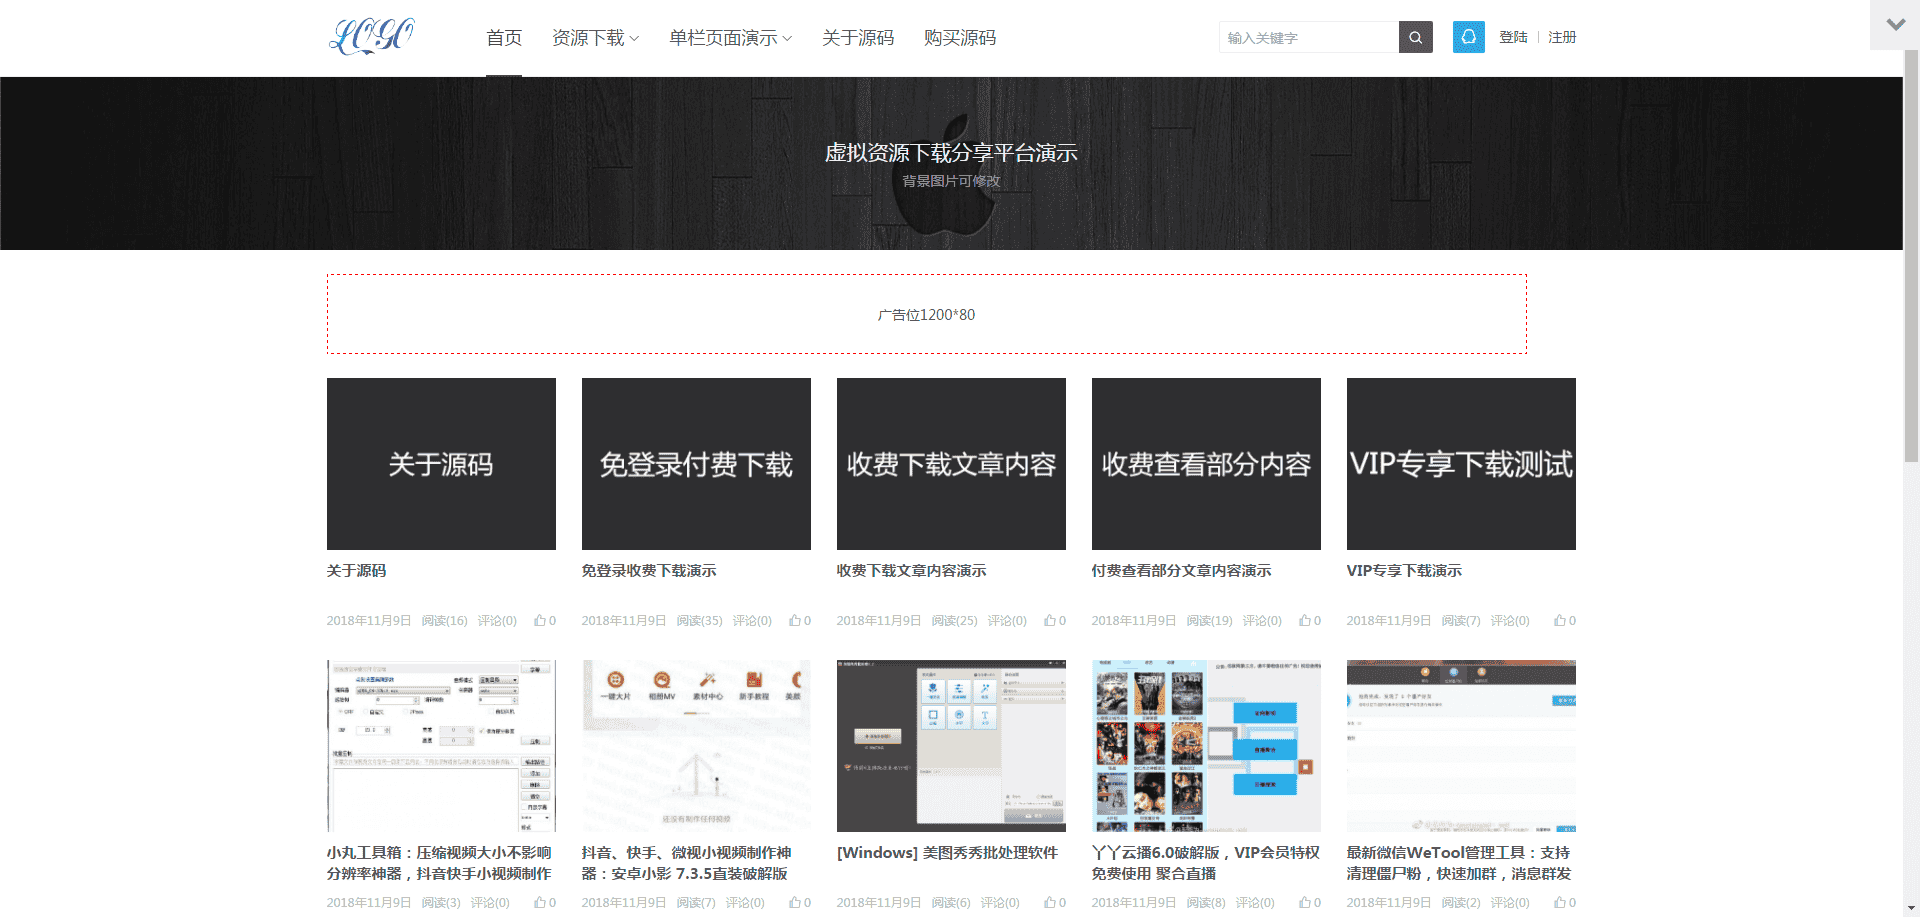The width and height of the screenshot is (1920, 920).
Task: Go to 关于源码 via the top menu
Action: pos(857,37)
